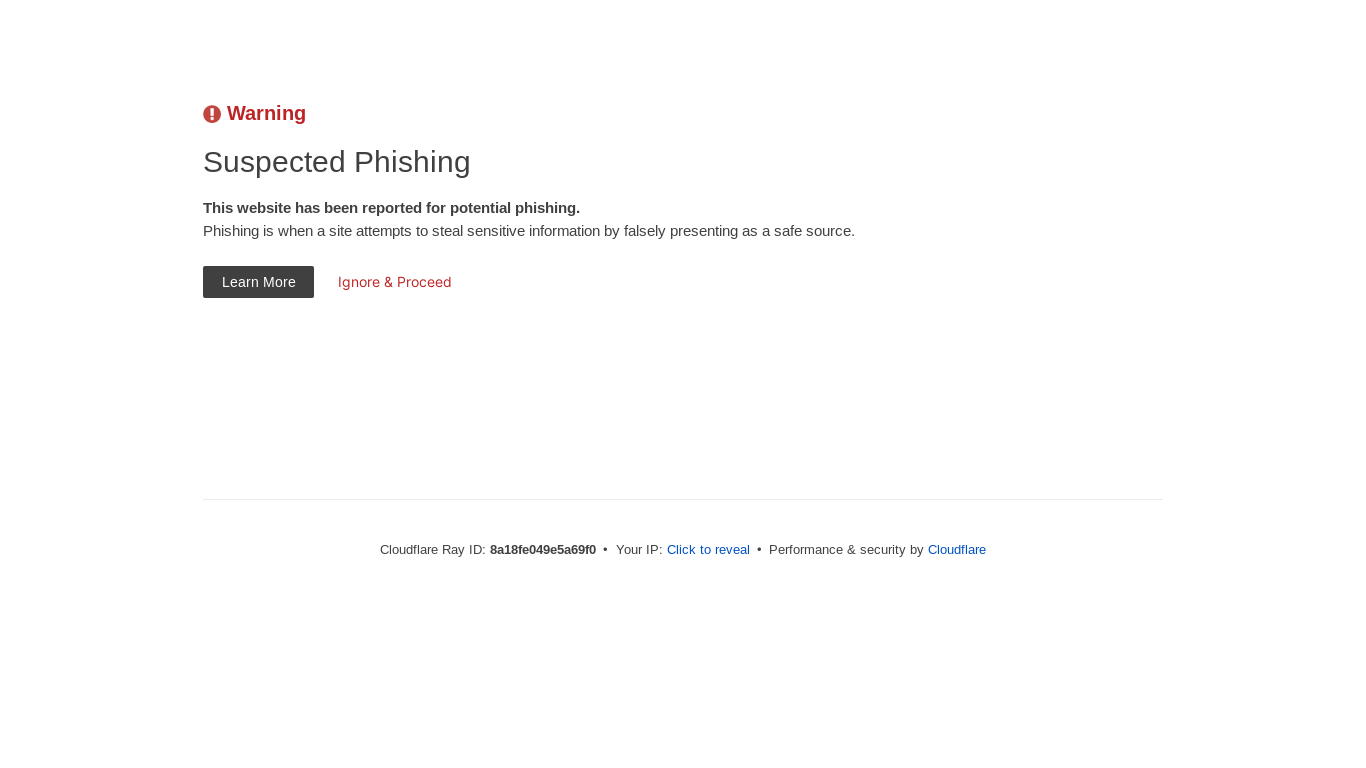The width and height of the screenshot is (1366, 768).
Task: Click the Cloudflare Ray ID label
Action: tap(433, 549)
